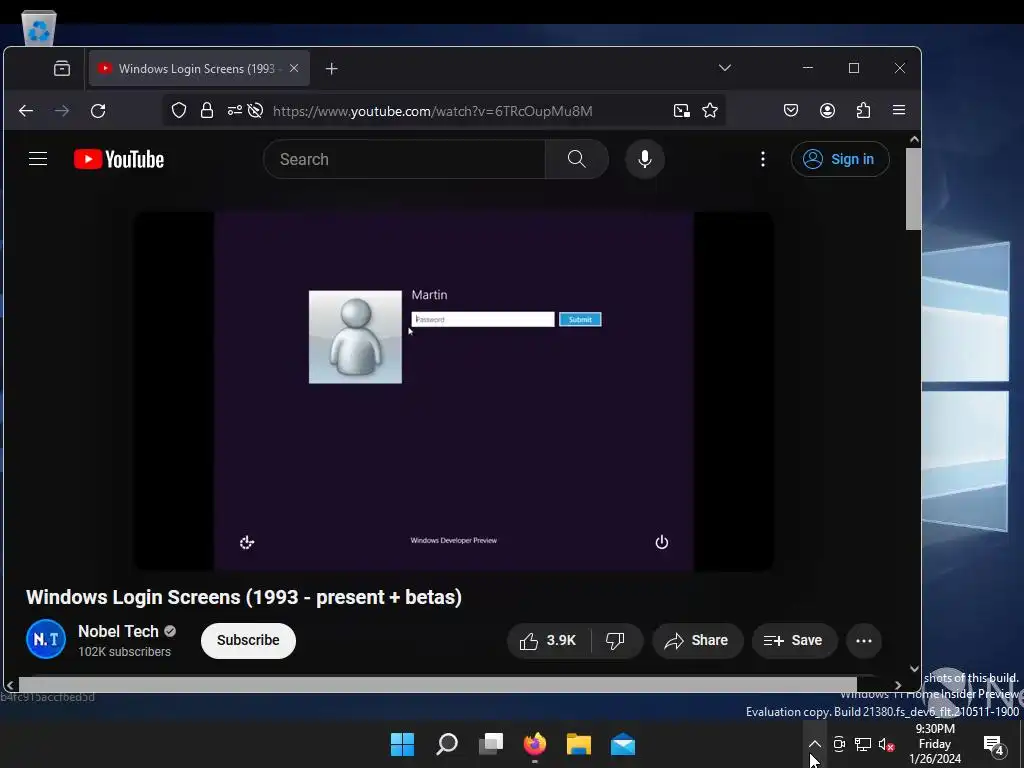1024x768 pixels.
Task: Run search with the magnifier button
Action: point(577,159)
